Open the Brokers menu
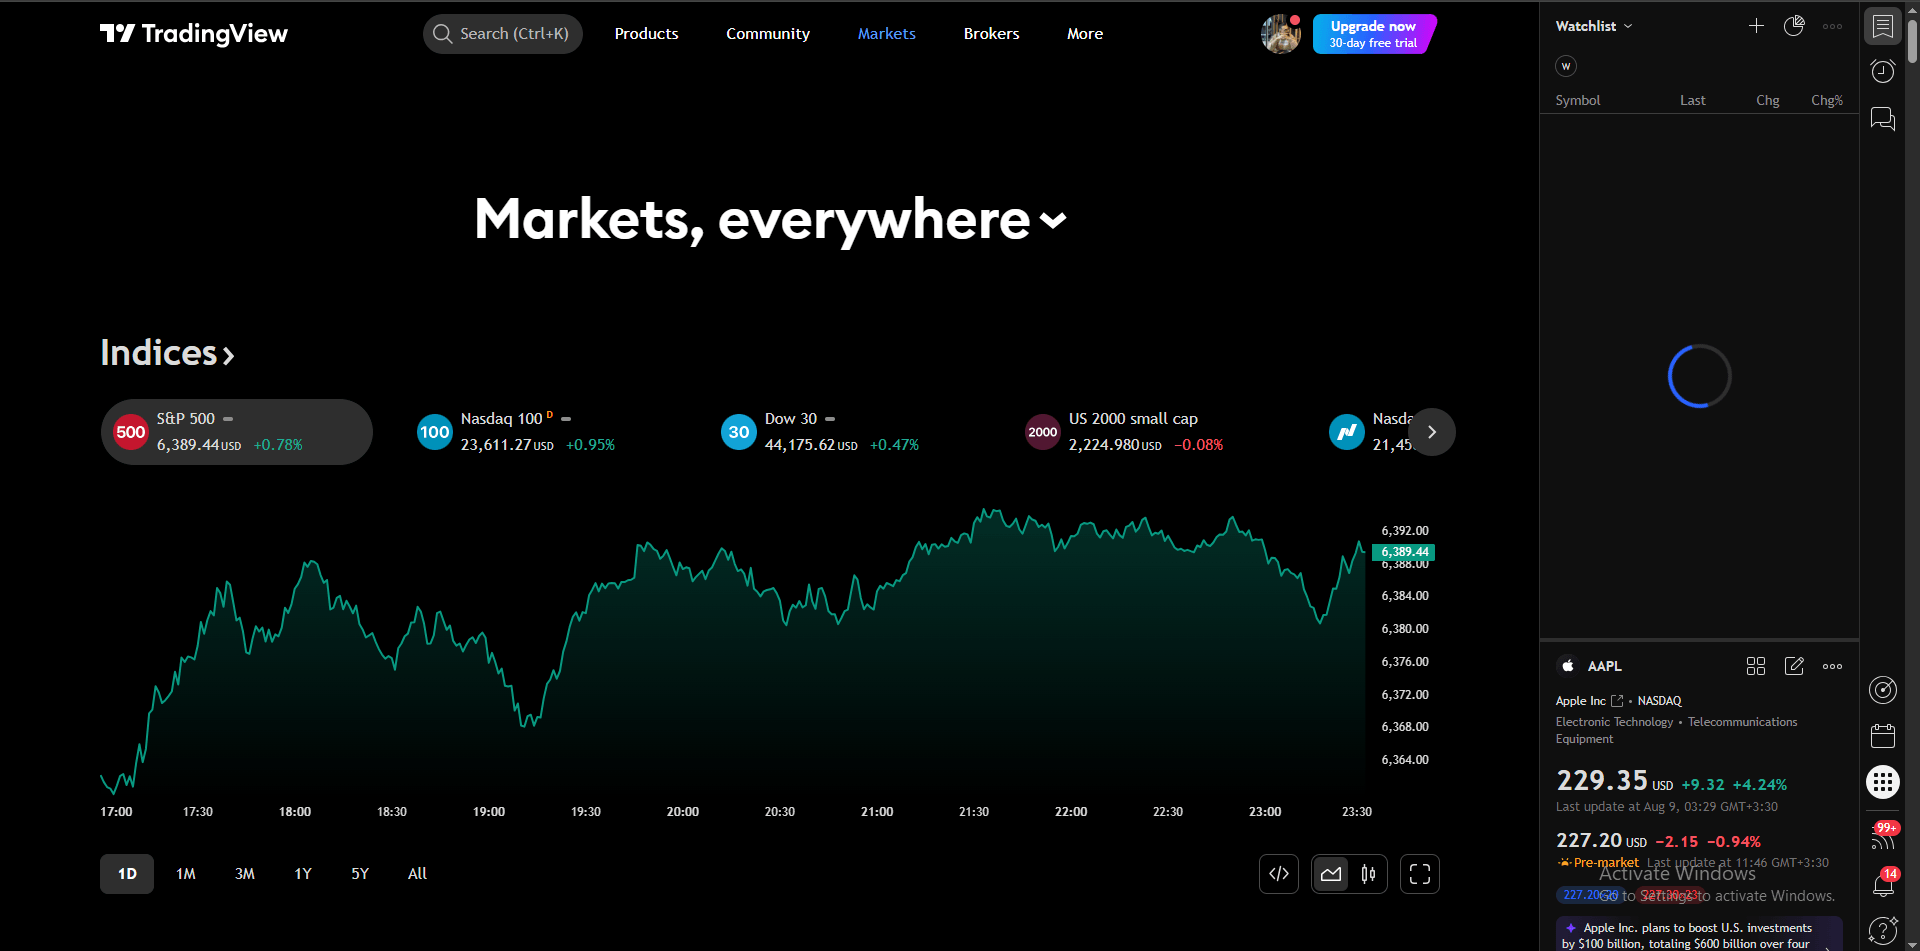Image resolution: width=1920 pixels, height=951 pixels. pos(991,34)
